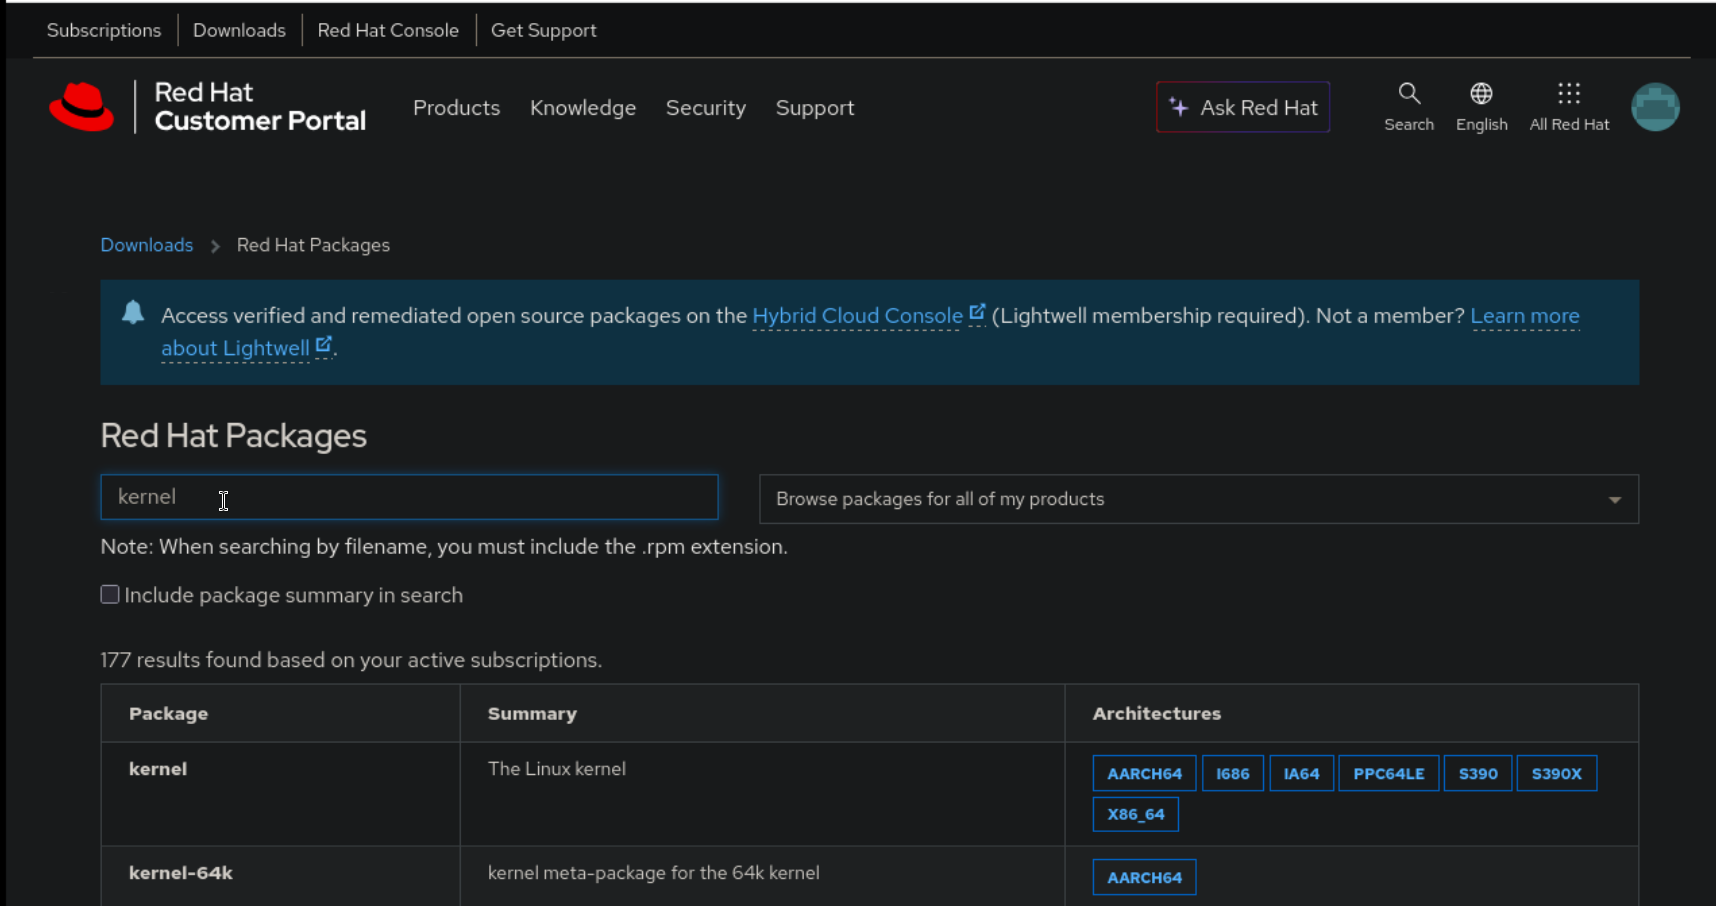The height and width of the screenshot is (906, 1716).
Task: Select PPC64LE architecture for kernel package
Action: 1388,773
